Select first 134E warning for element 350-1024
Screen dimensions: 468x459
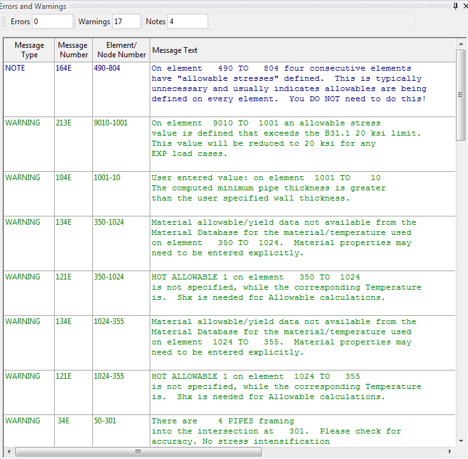pyautogui.click(x=230, y=243)
